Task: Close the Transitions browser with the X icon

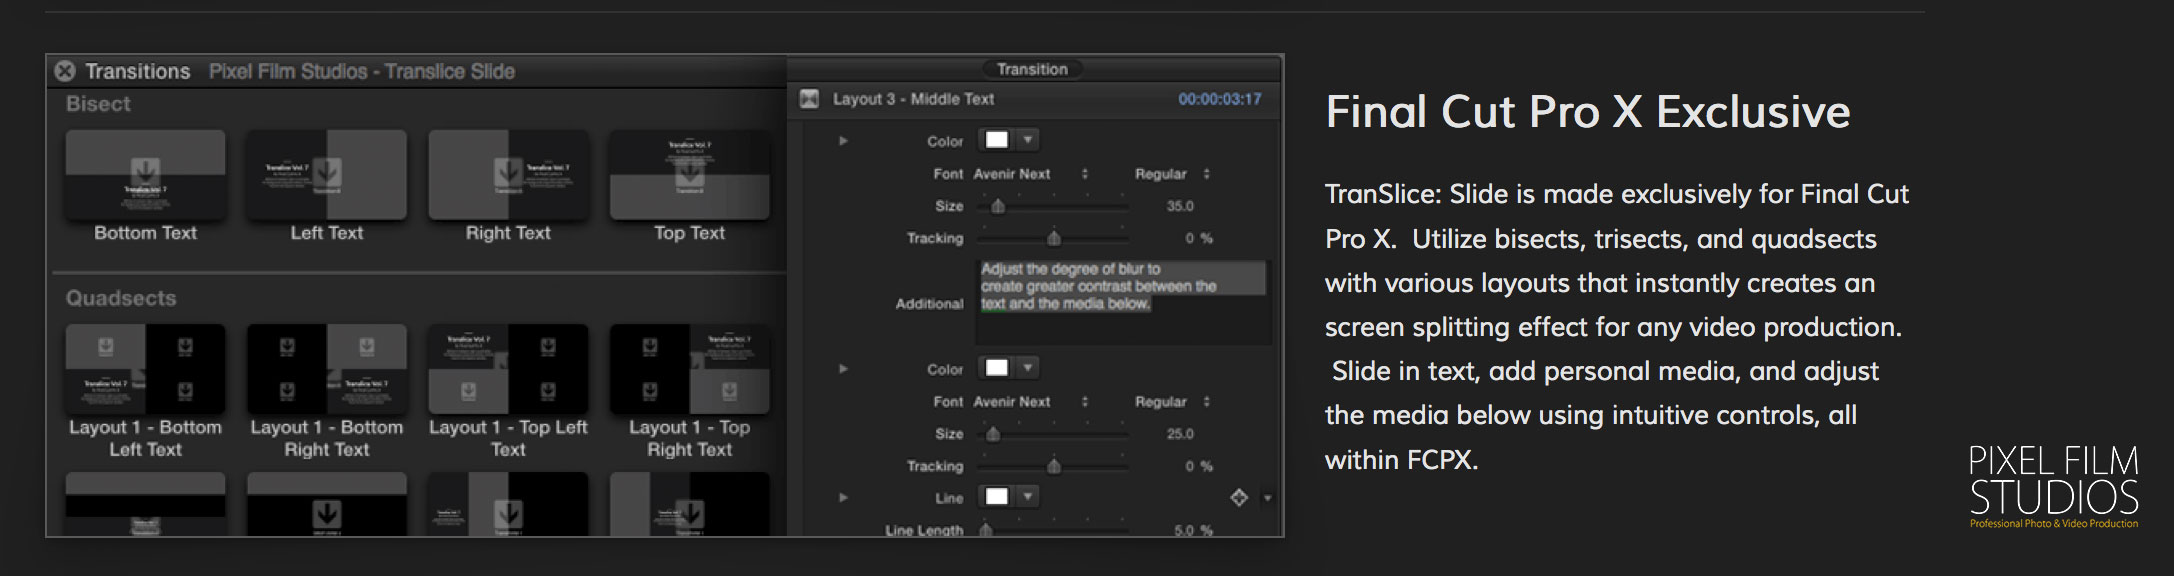Action: 65,71
